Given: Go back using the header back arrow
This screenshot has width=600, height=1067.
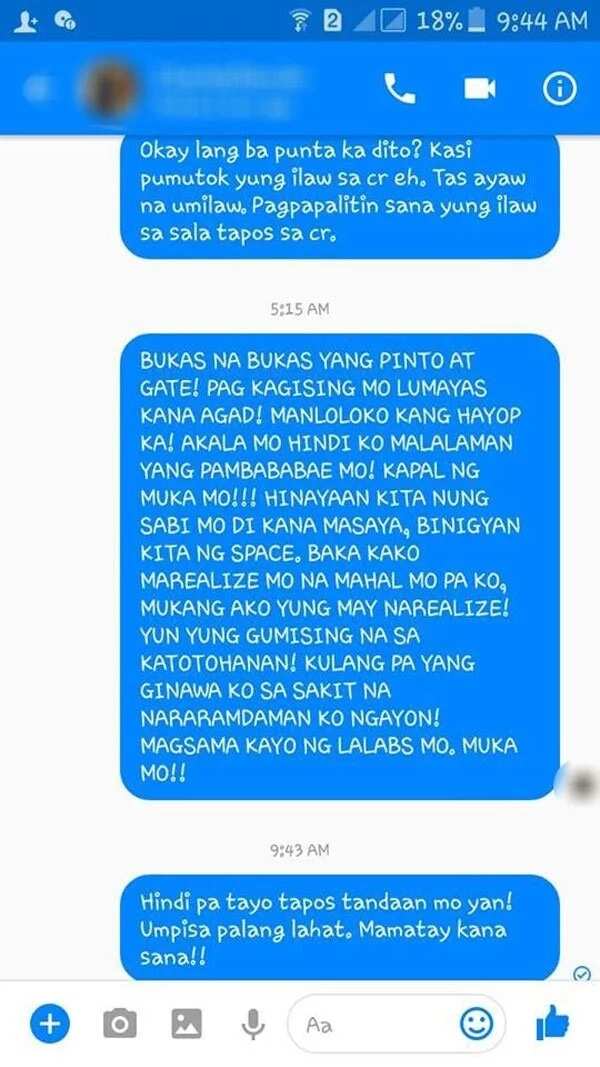Looking at the screenshot, I should (37, 88).
